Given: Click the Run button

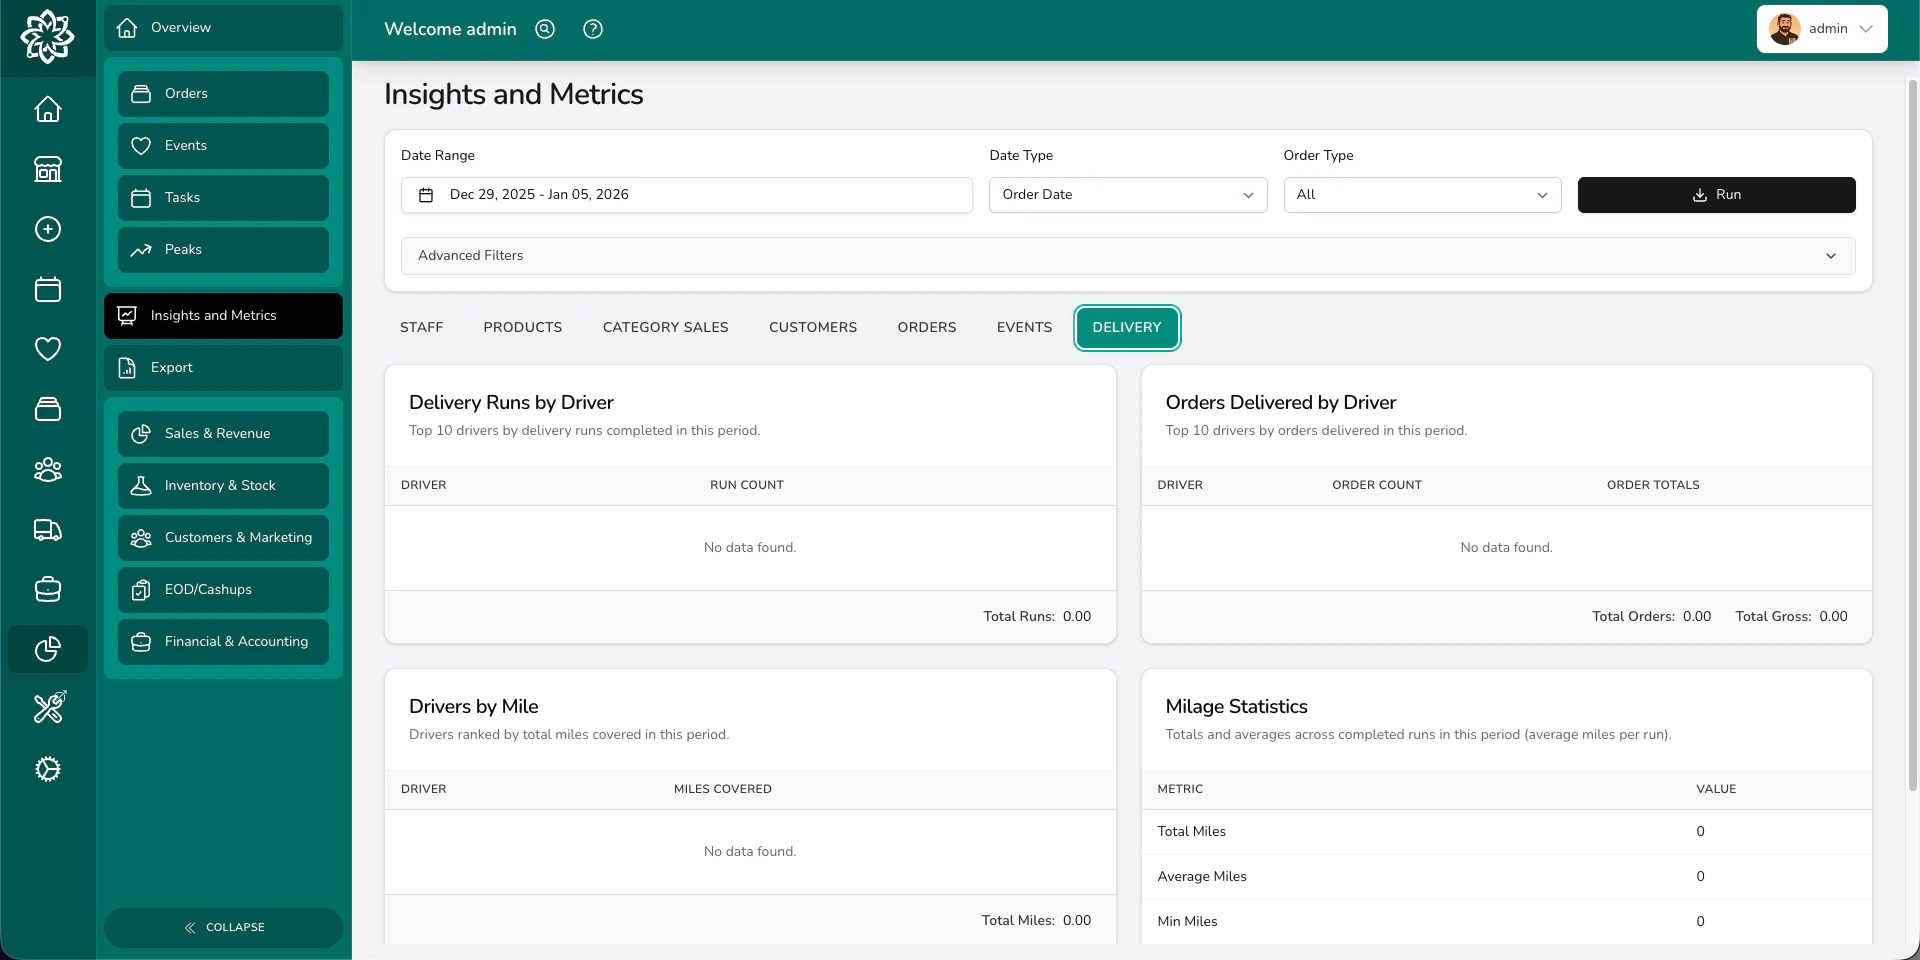Looking at the screenshot, I should pyautogui.click(x=1716, y=195).
